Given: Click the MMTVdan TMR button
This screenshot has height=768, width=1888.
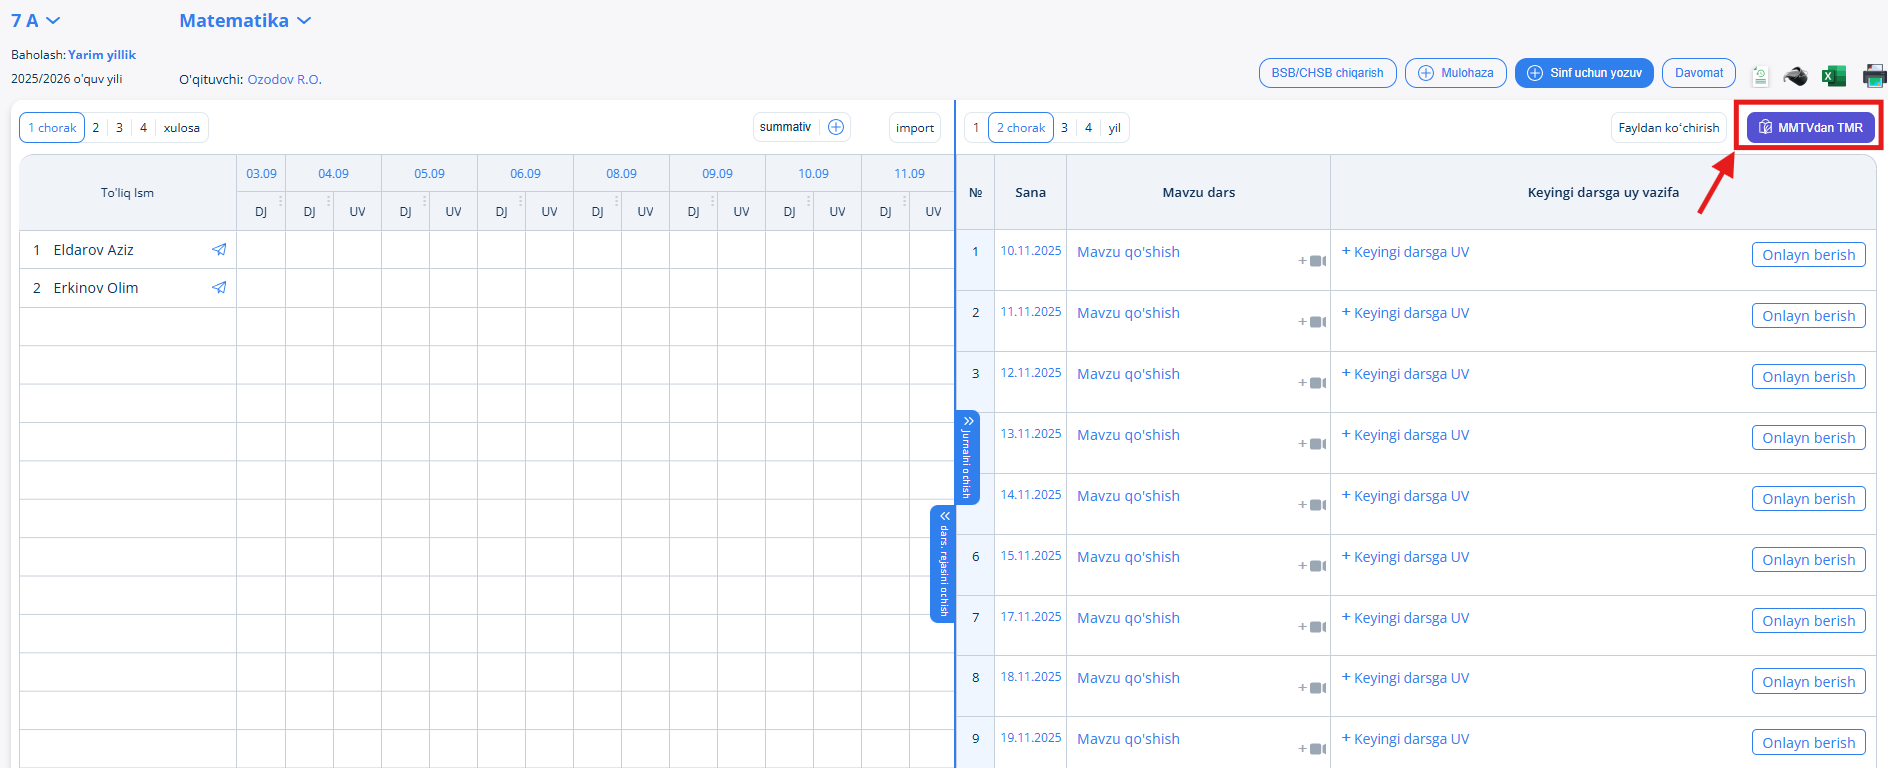Looking at the screenshot, I should [1810, 128].
